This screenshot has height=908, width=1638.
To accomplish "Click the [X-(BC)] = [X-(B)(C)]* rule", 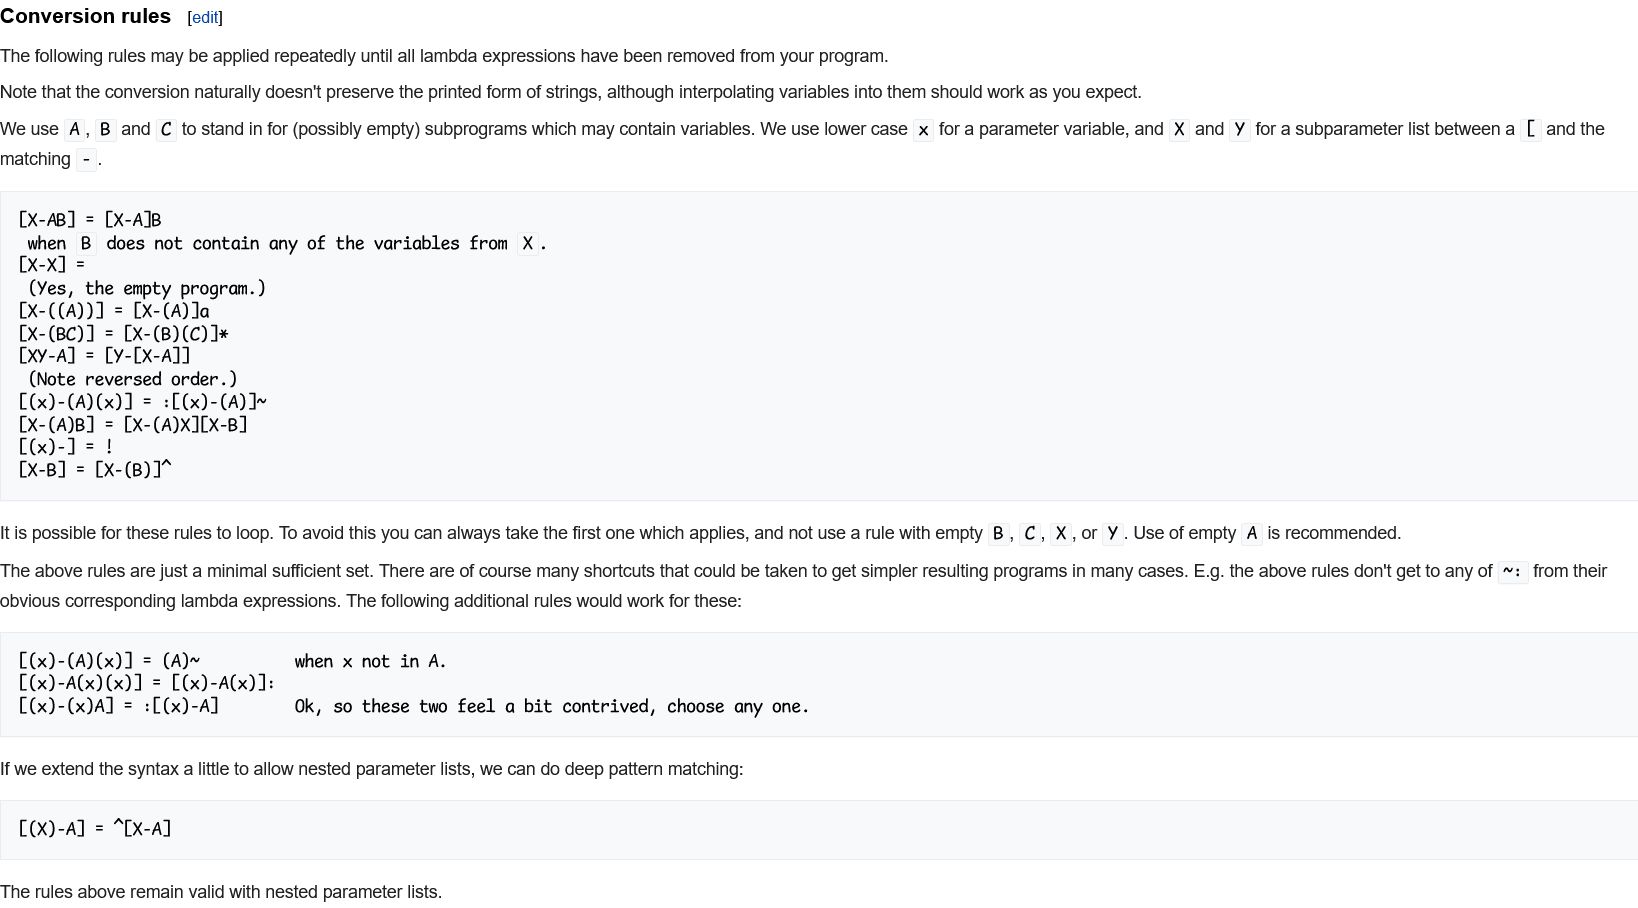I will tap(123, 334).
